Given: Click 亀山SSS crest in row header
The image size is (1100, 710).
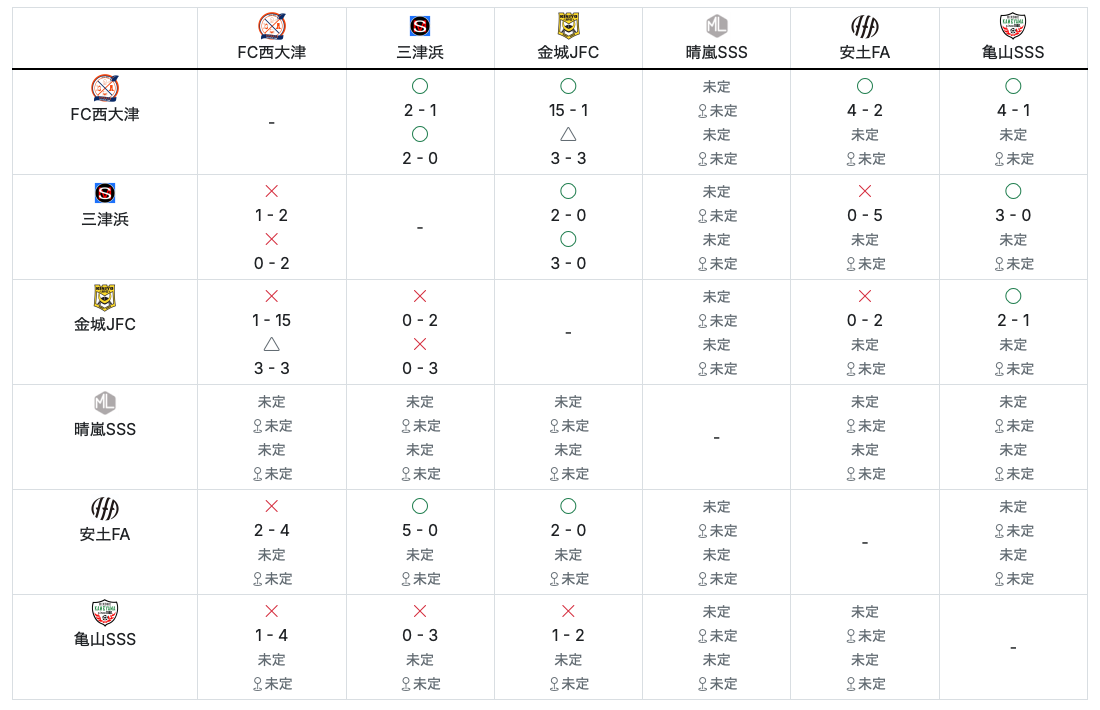Looking at the screenshot, I should (105, 612).
